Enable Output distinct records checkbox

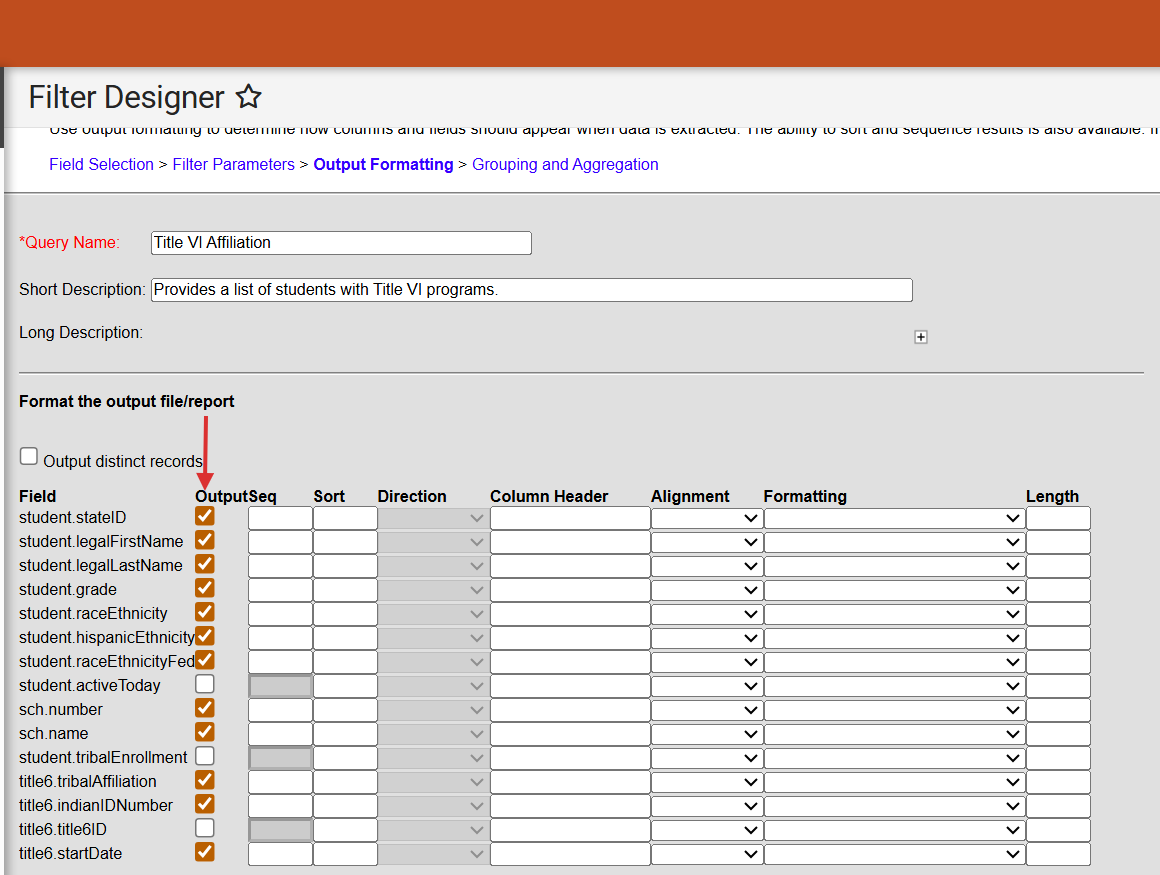tap(29, 456)
